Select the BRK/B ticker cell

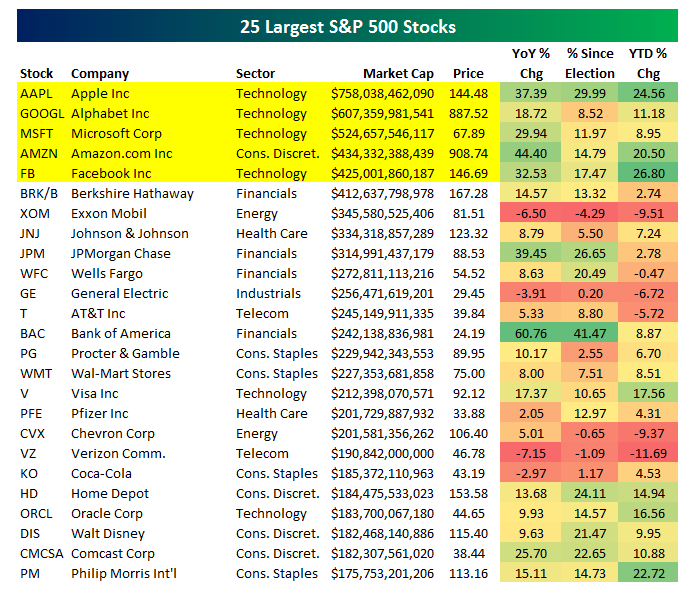(39, 193)
